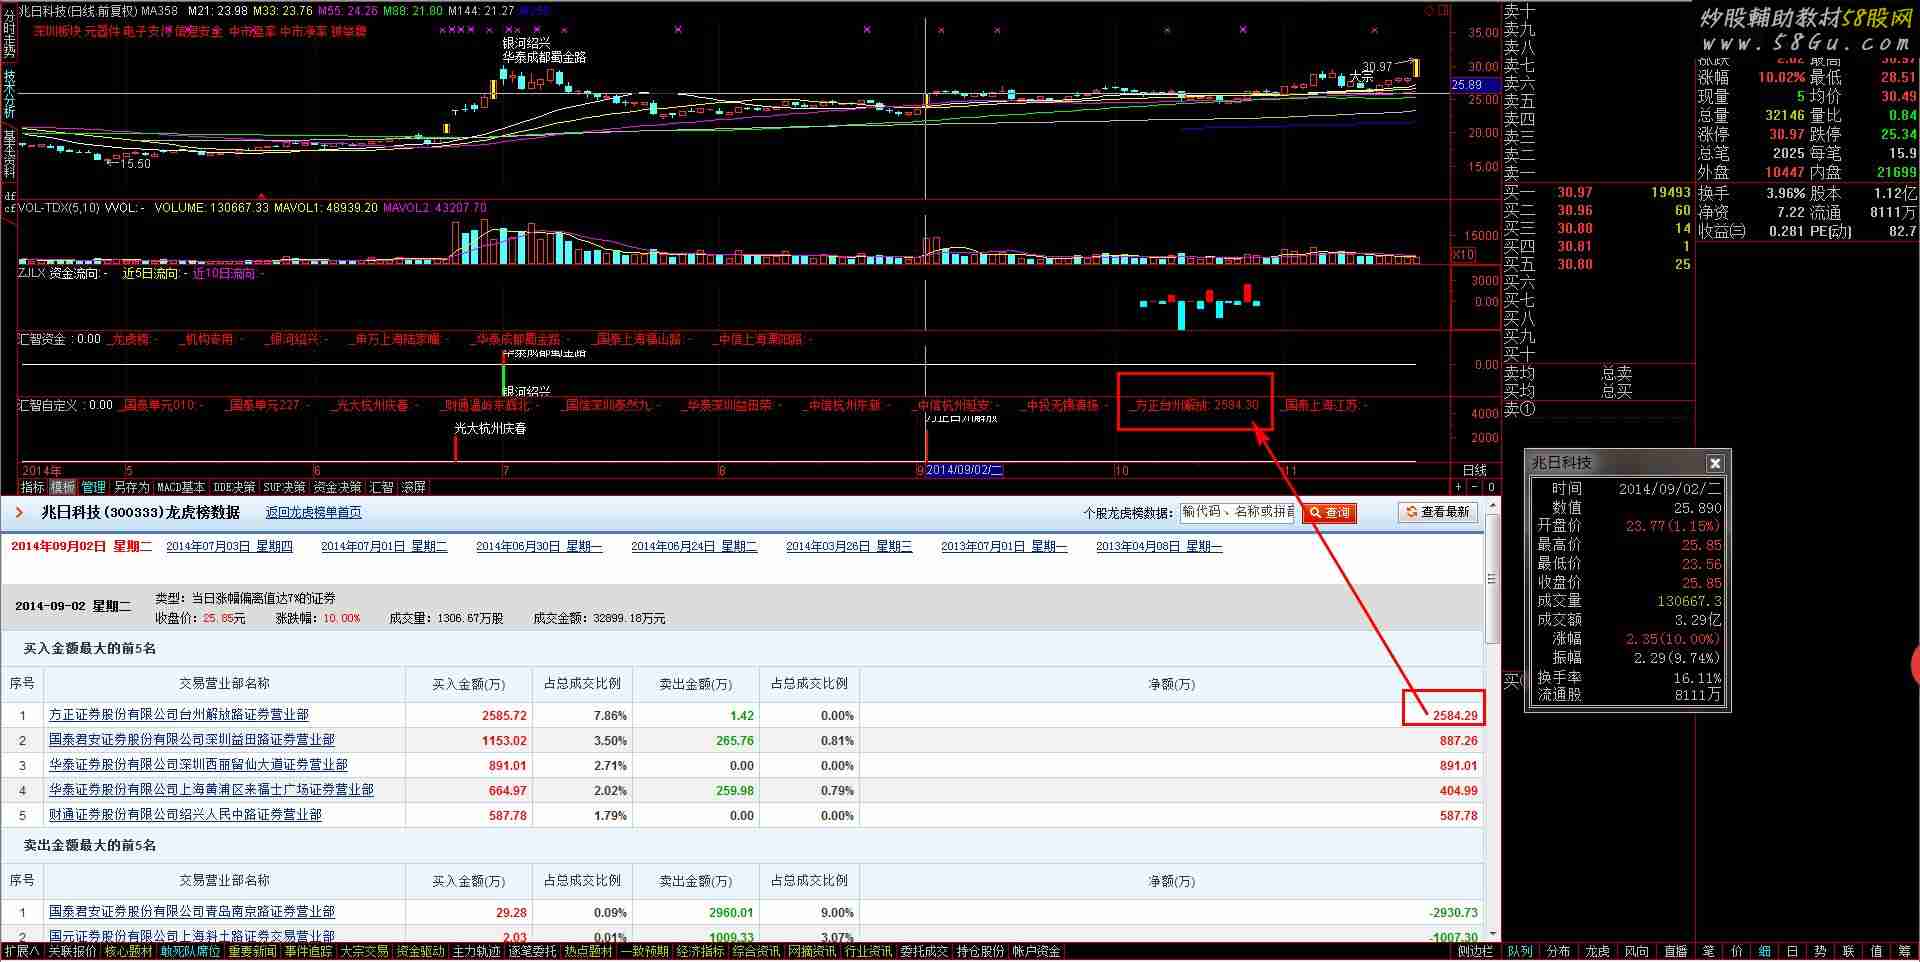Click 另存为 to save template
Image resolution: width=1920 pixels, height=962 pixels.
(x=131, y=487)
